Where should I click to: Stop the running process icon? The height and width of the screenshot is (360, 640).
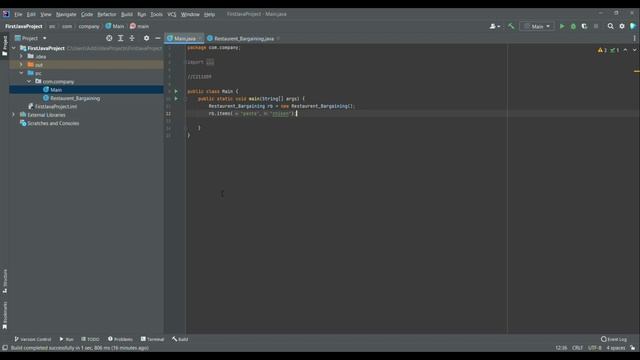click(596, 26)
